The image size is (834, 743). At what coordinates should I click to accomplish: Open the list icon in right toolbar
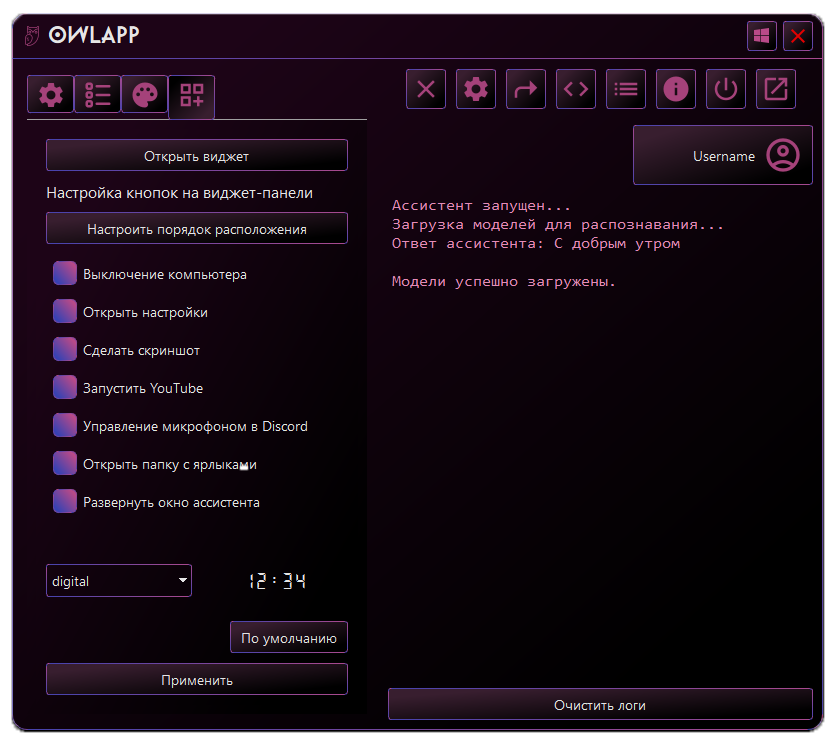626,89
